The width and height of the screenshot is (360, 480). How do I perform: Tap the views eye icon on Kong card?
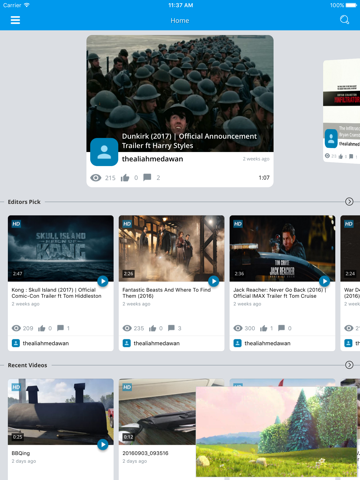(x=16, y=328)
